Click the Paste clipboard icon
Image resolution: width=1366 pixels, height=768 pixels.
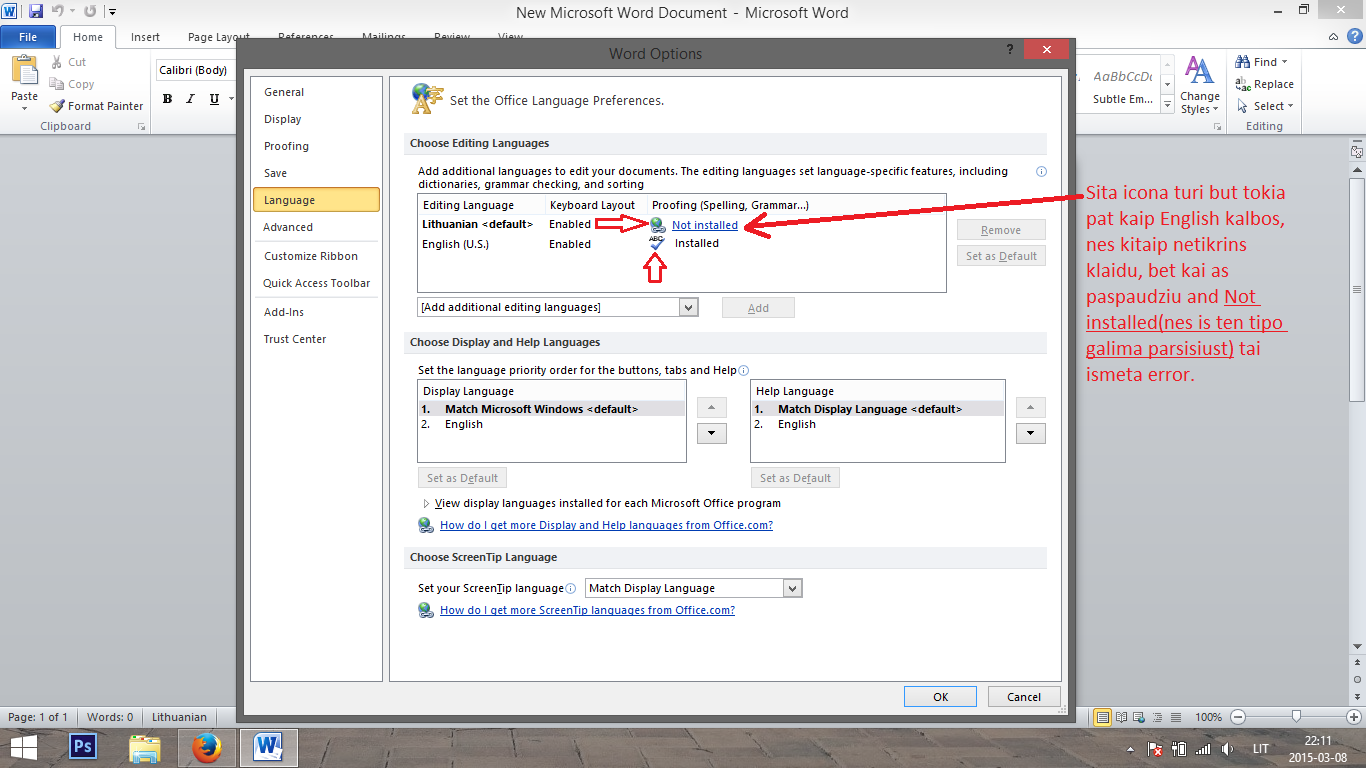click(24, 70)
